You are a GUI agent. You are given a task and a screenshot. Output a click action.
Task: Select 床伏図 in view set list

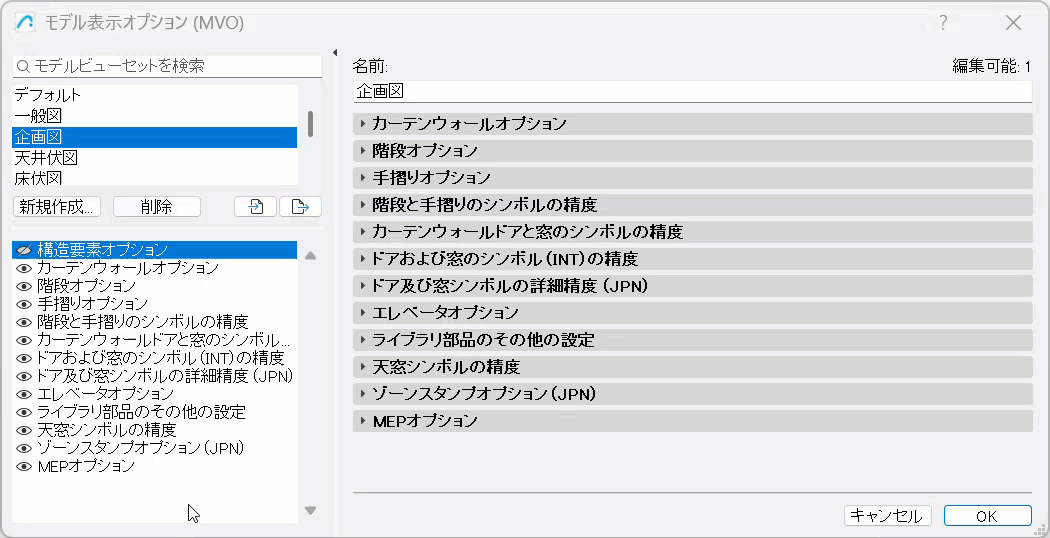pos(155,178)
